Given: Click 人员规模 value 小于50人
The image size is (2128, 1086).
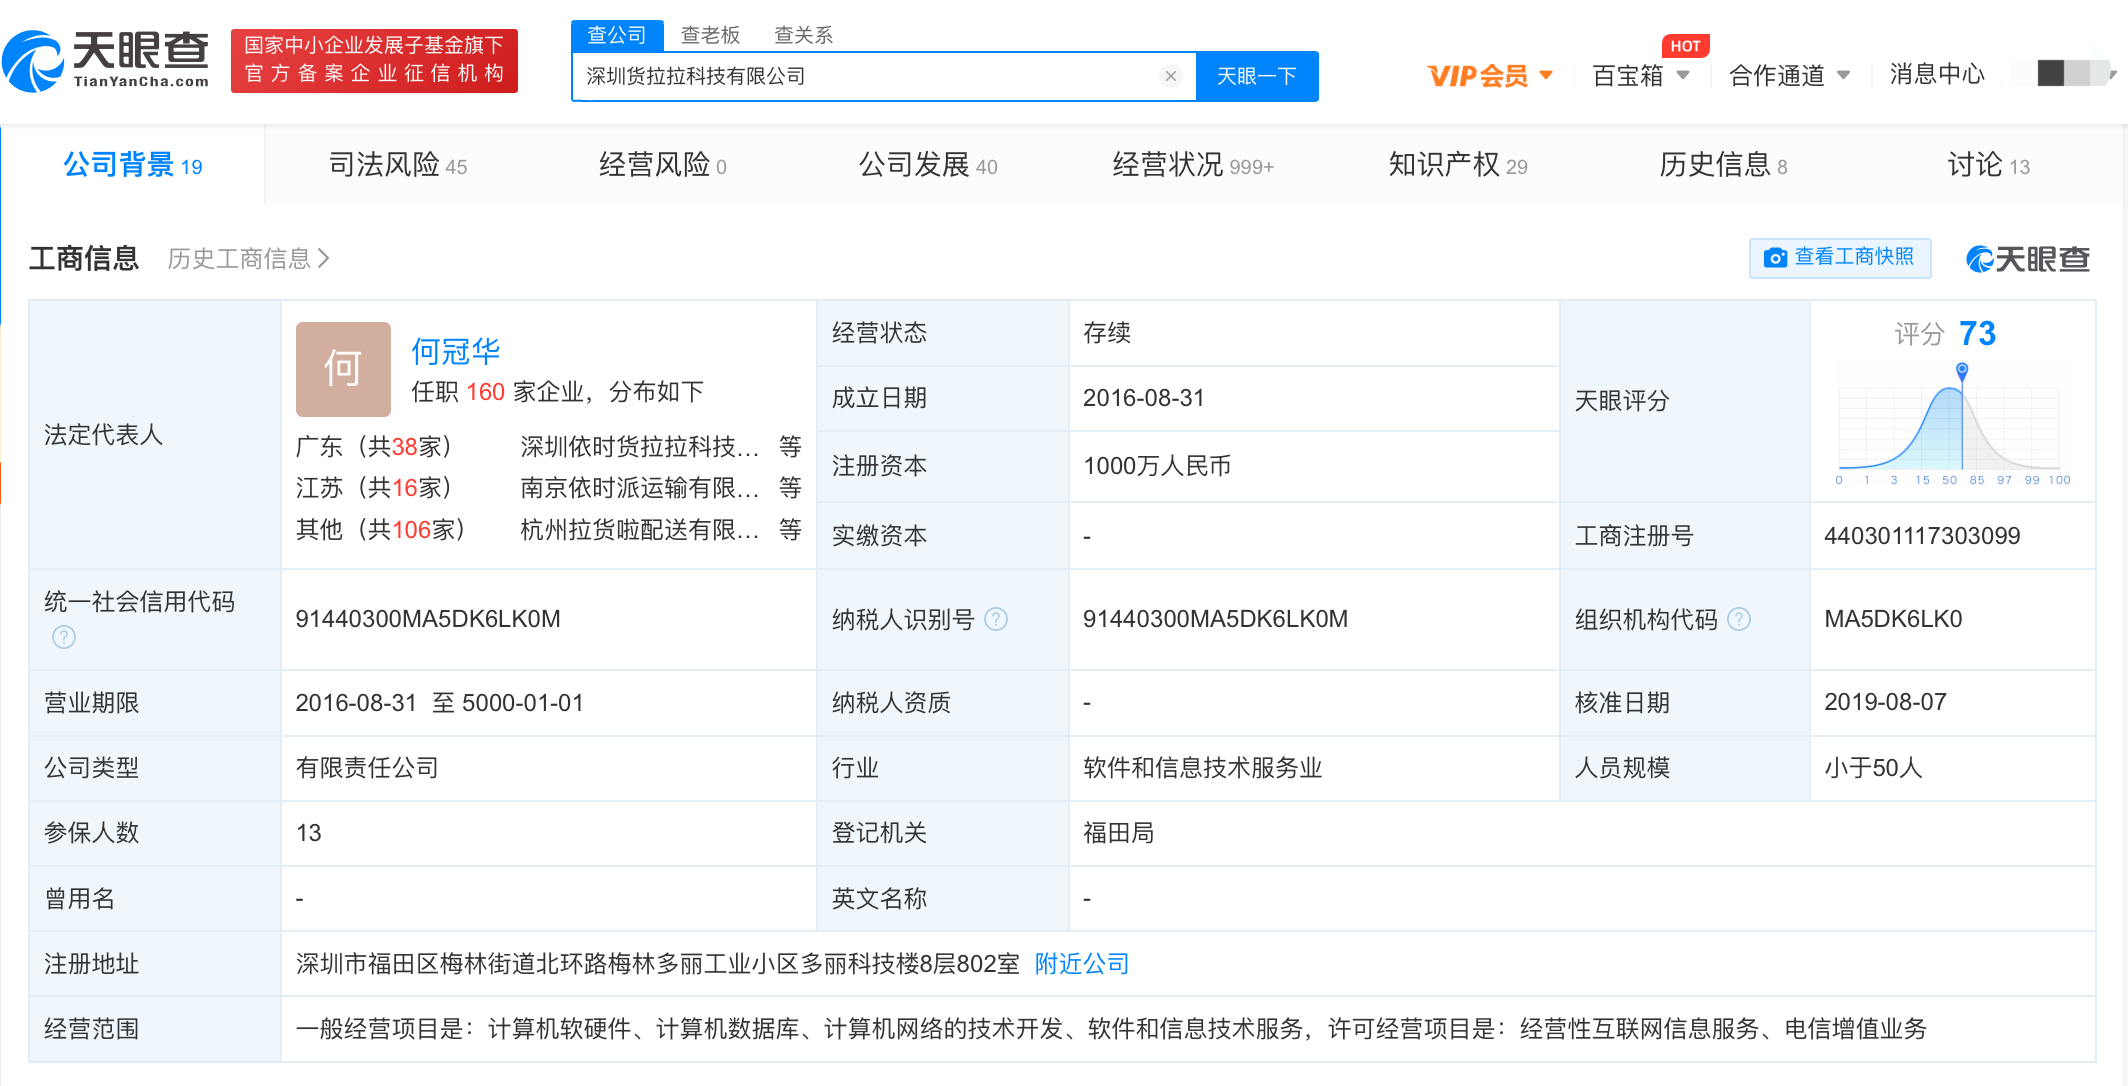Looking at the screenshot, I should click(1873, 768).
